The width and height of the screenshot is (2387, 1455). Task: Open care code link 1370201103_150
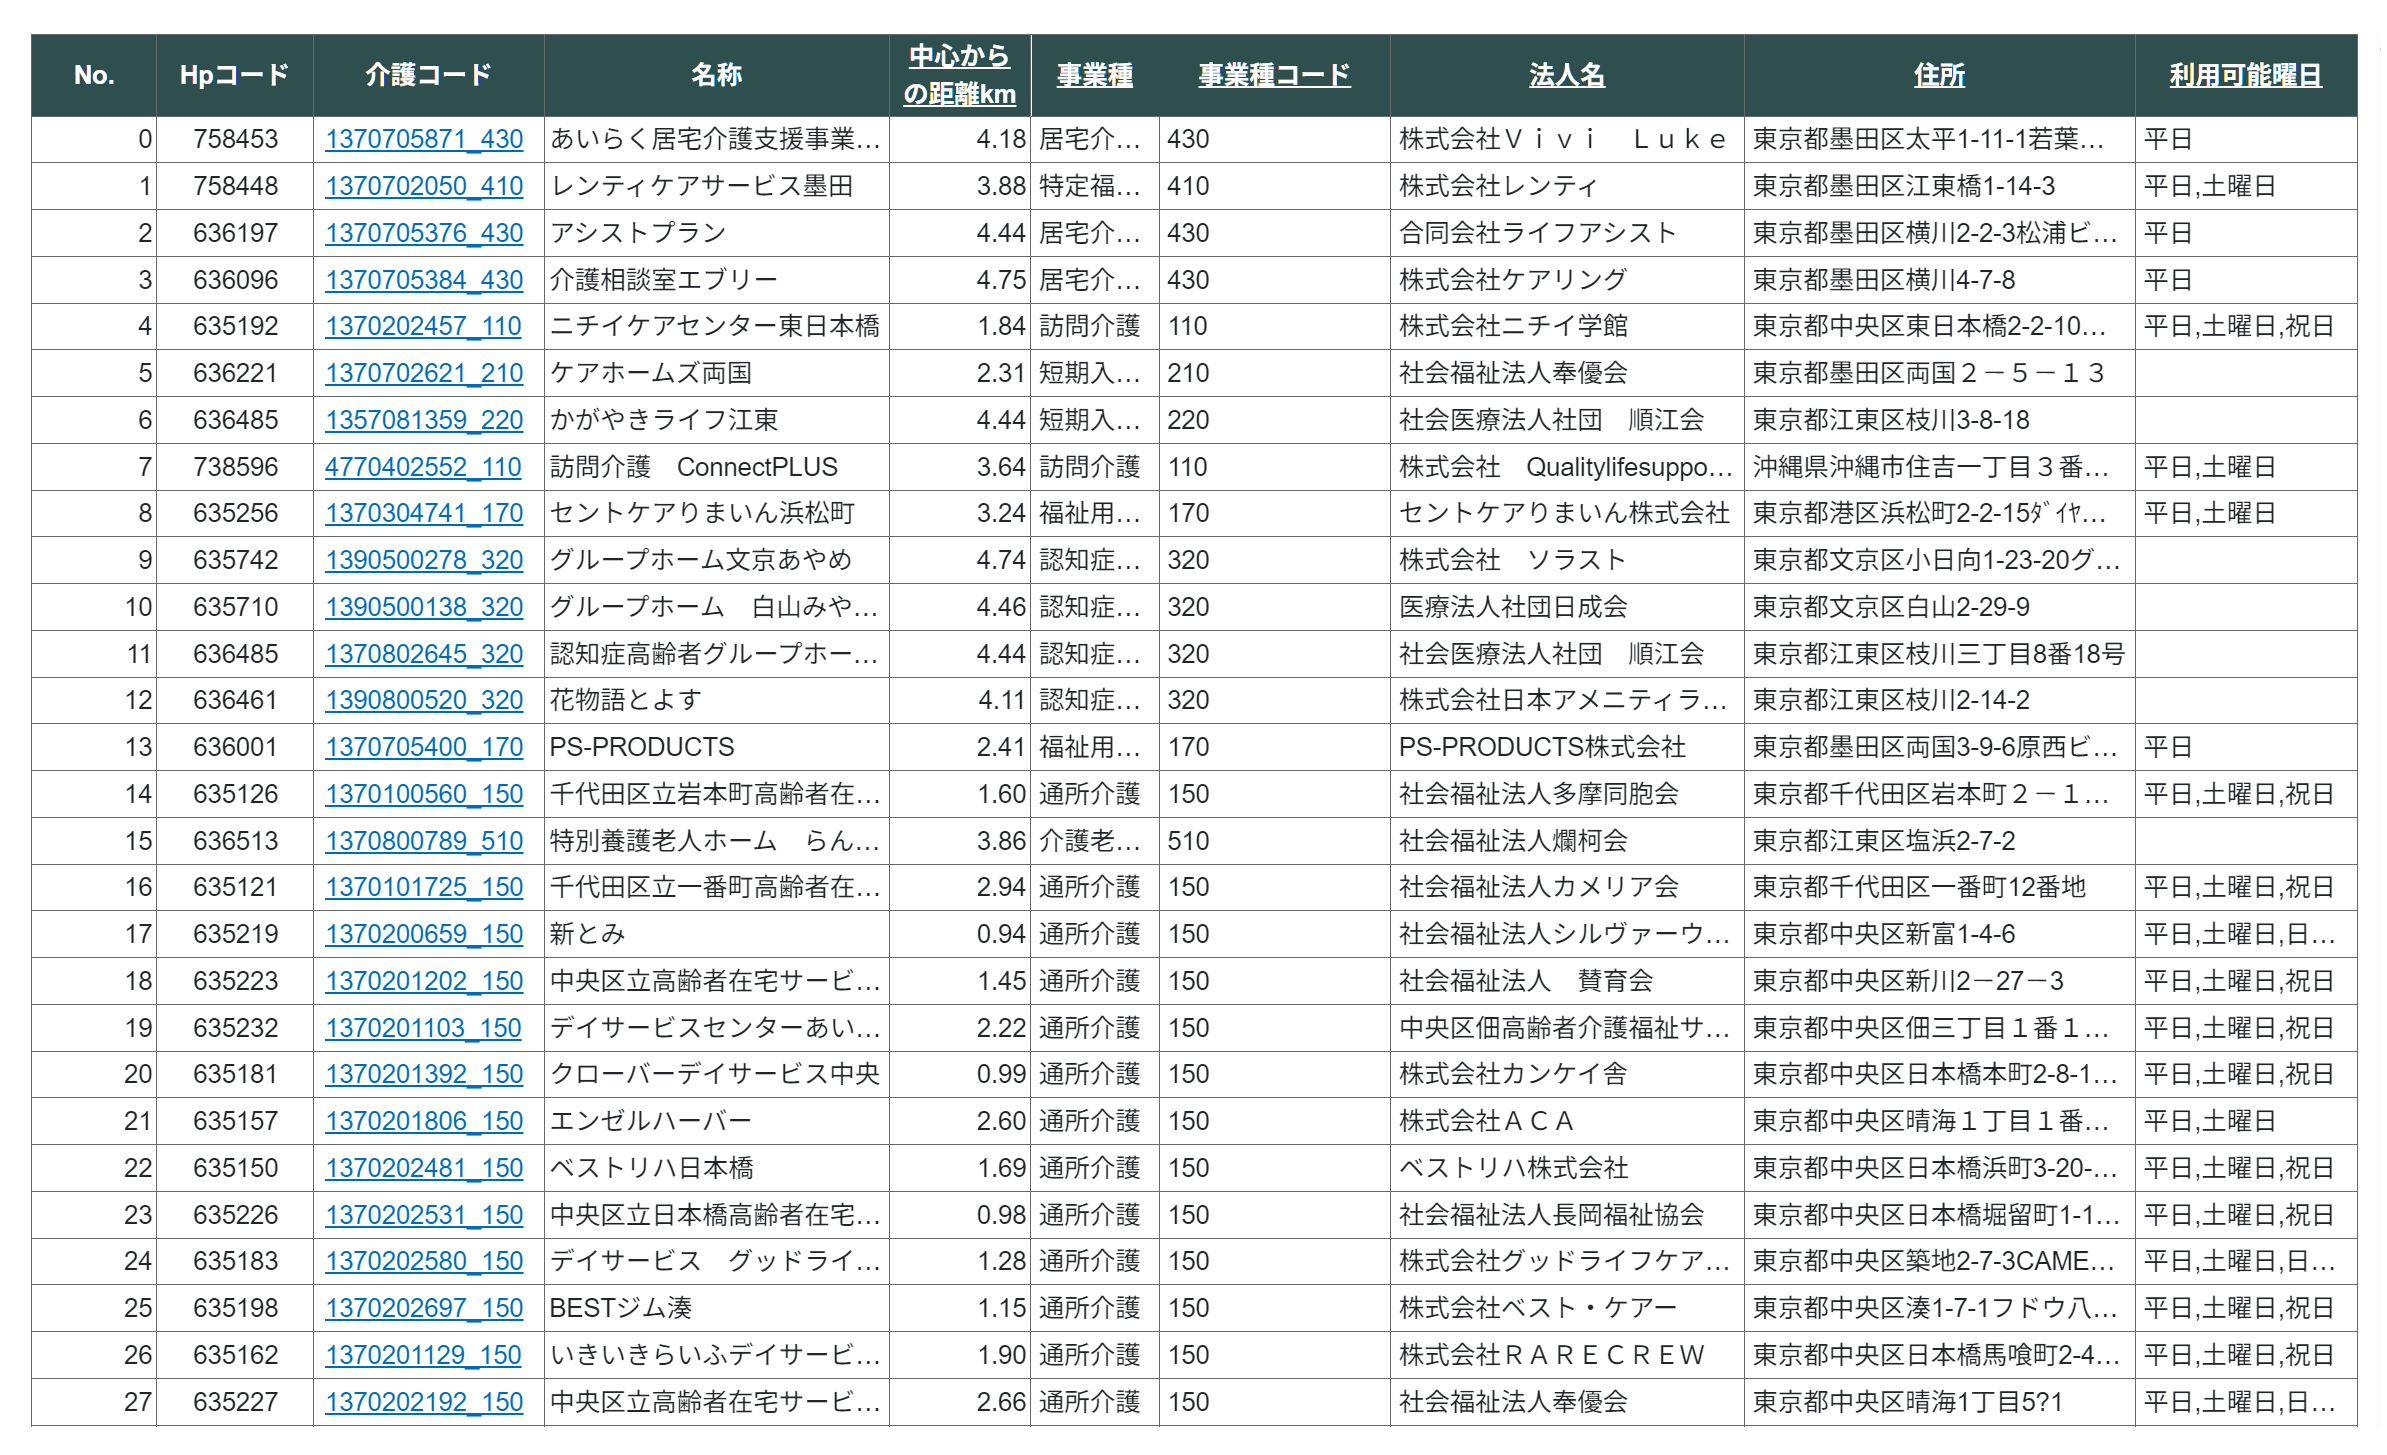pos(424,1028)
